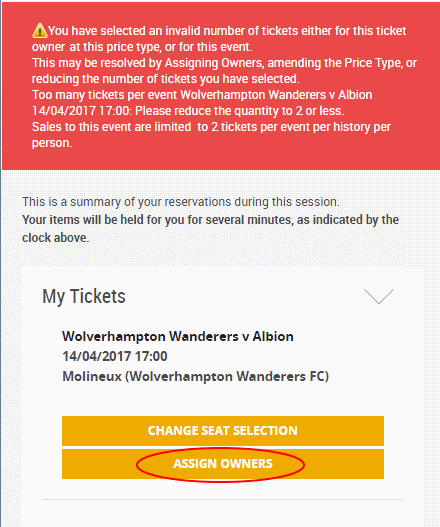Image resolution: width=440 pixels, height=527 pixels.
Task: Select the My Tickets heading
Action: click(x=84, y=296)
